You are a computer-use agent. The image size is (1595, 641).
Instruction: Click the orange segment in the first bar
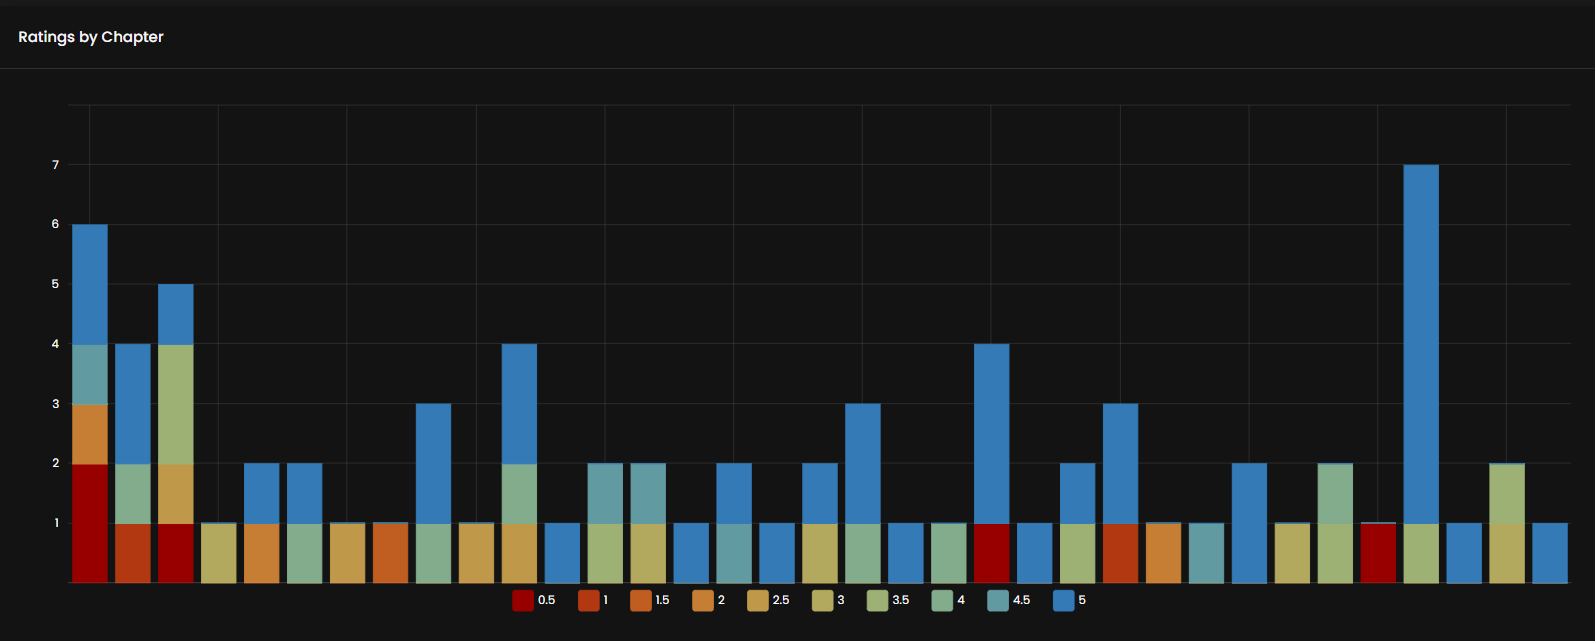tap(90, 433)
